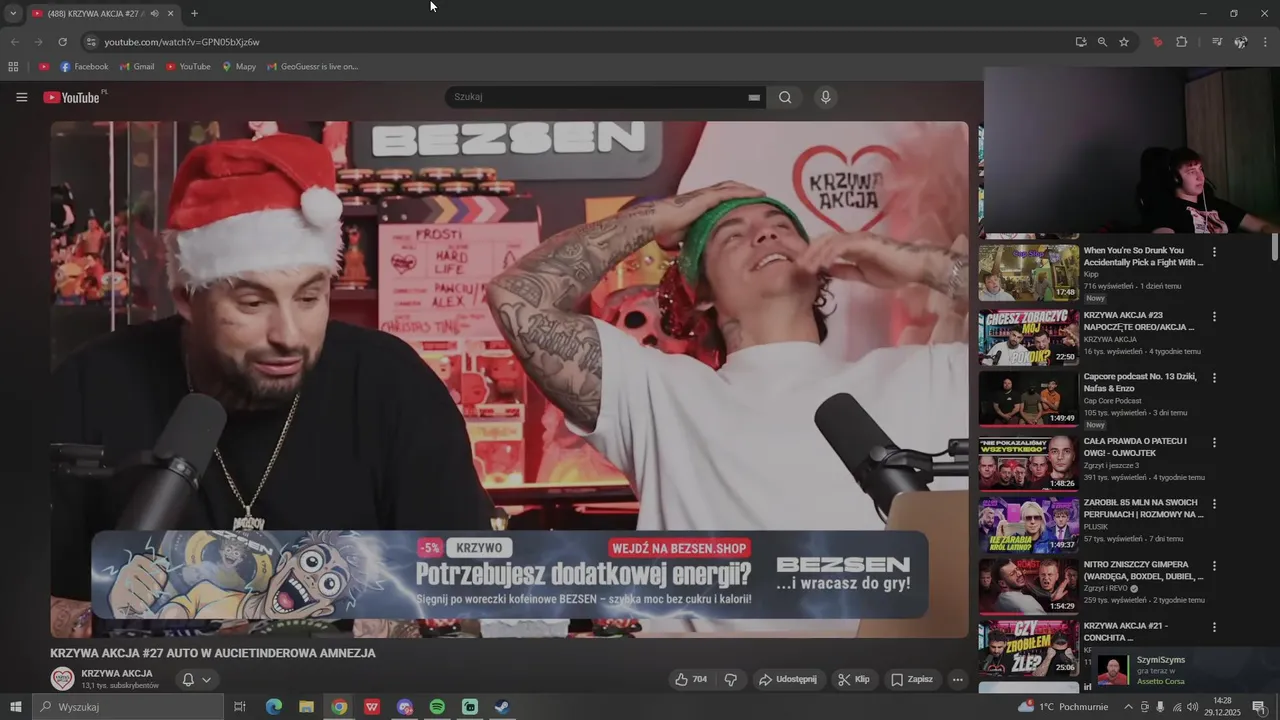
Task: Open the Facebook bookmark
Action: (x=84, y=67)
